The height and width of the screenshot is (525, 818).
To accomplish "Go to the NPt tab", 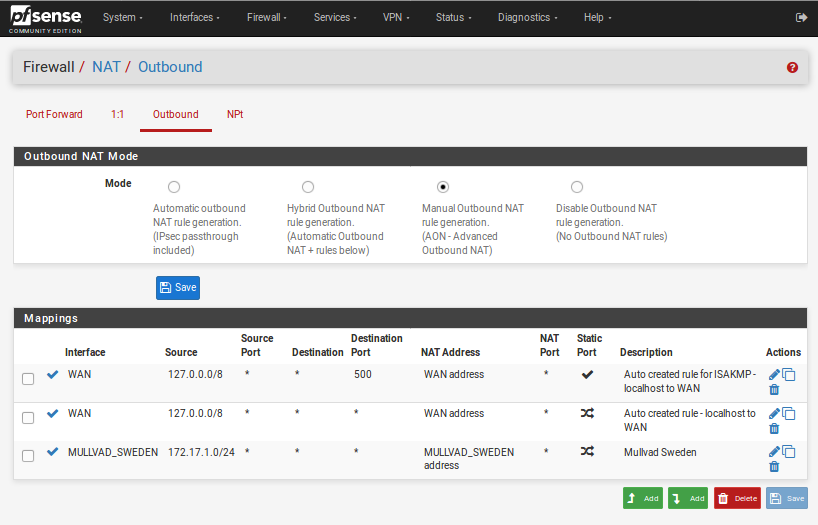I will [x=235, y=115].
